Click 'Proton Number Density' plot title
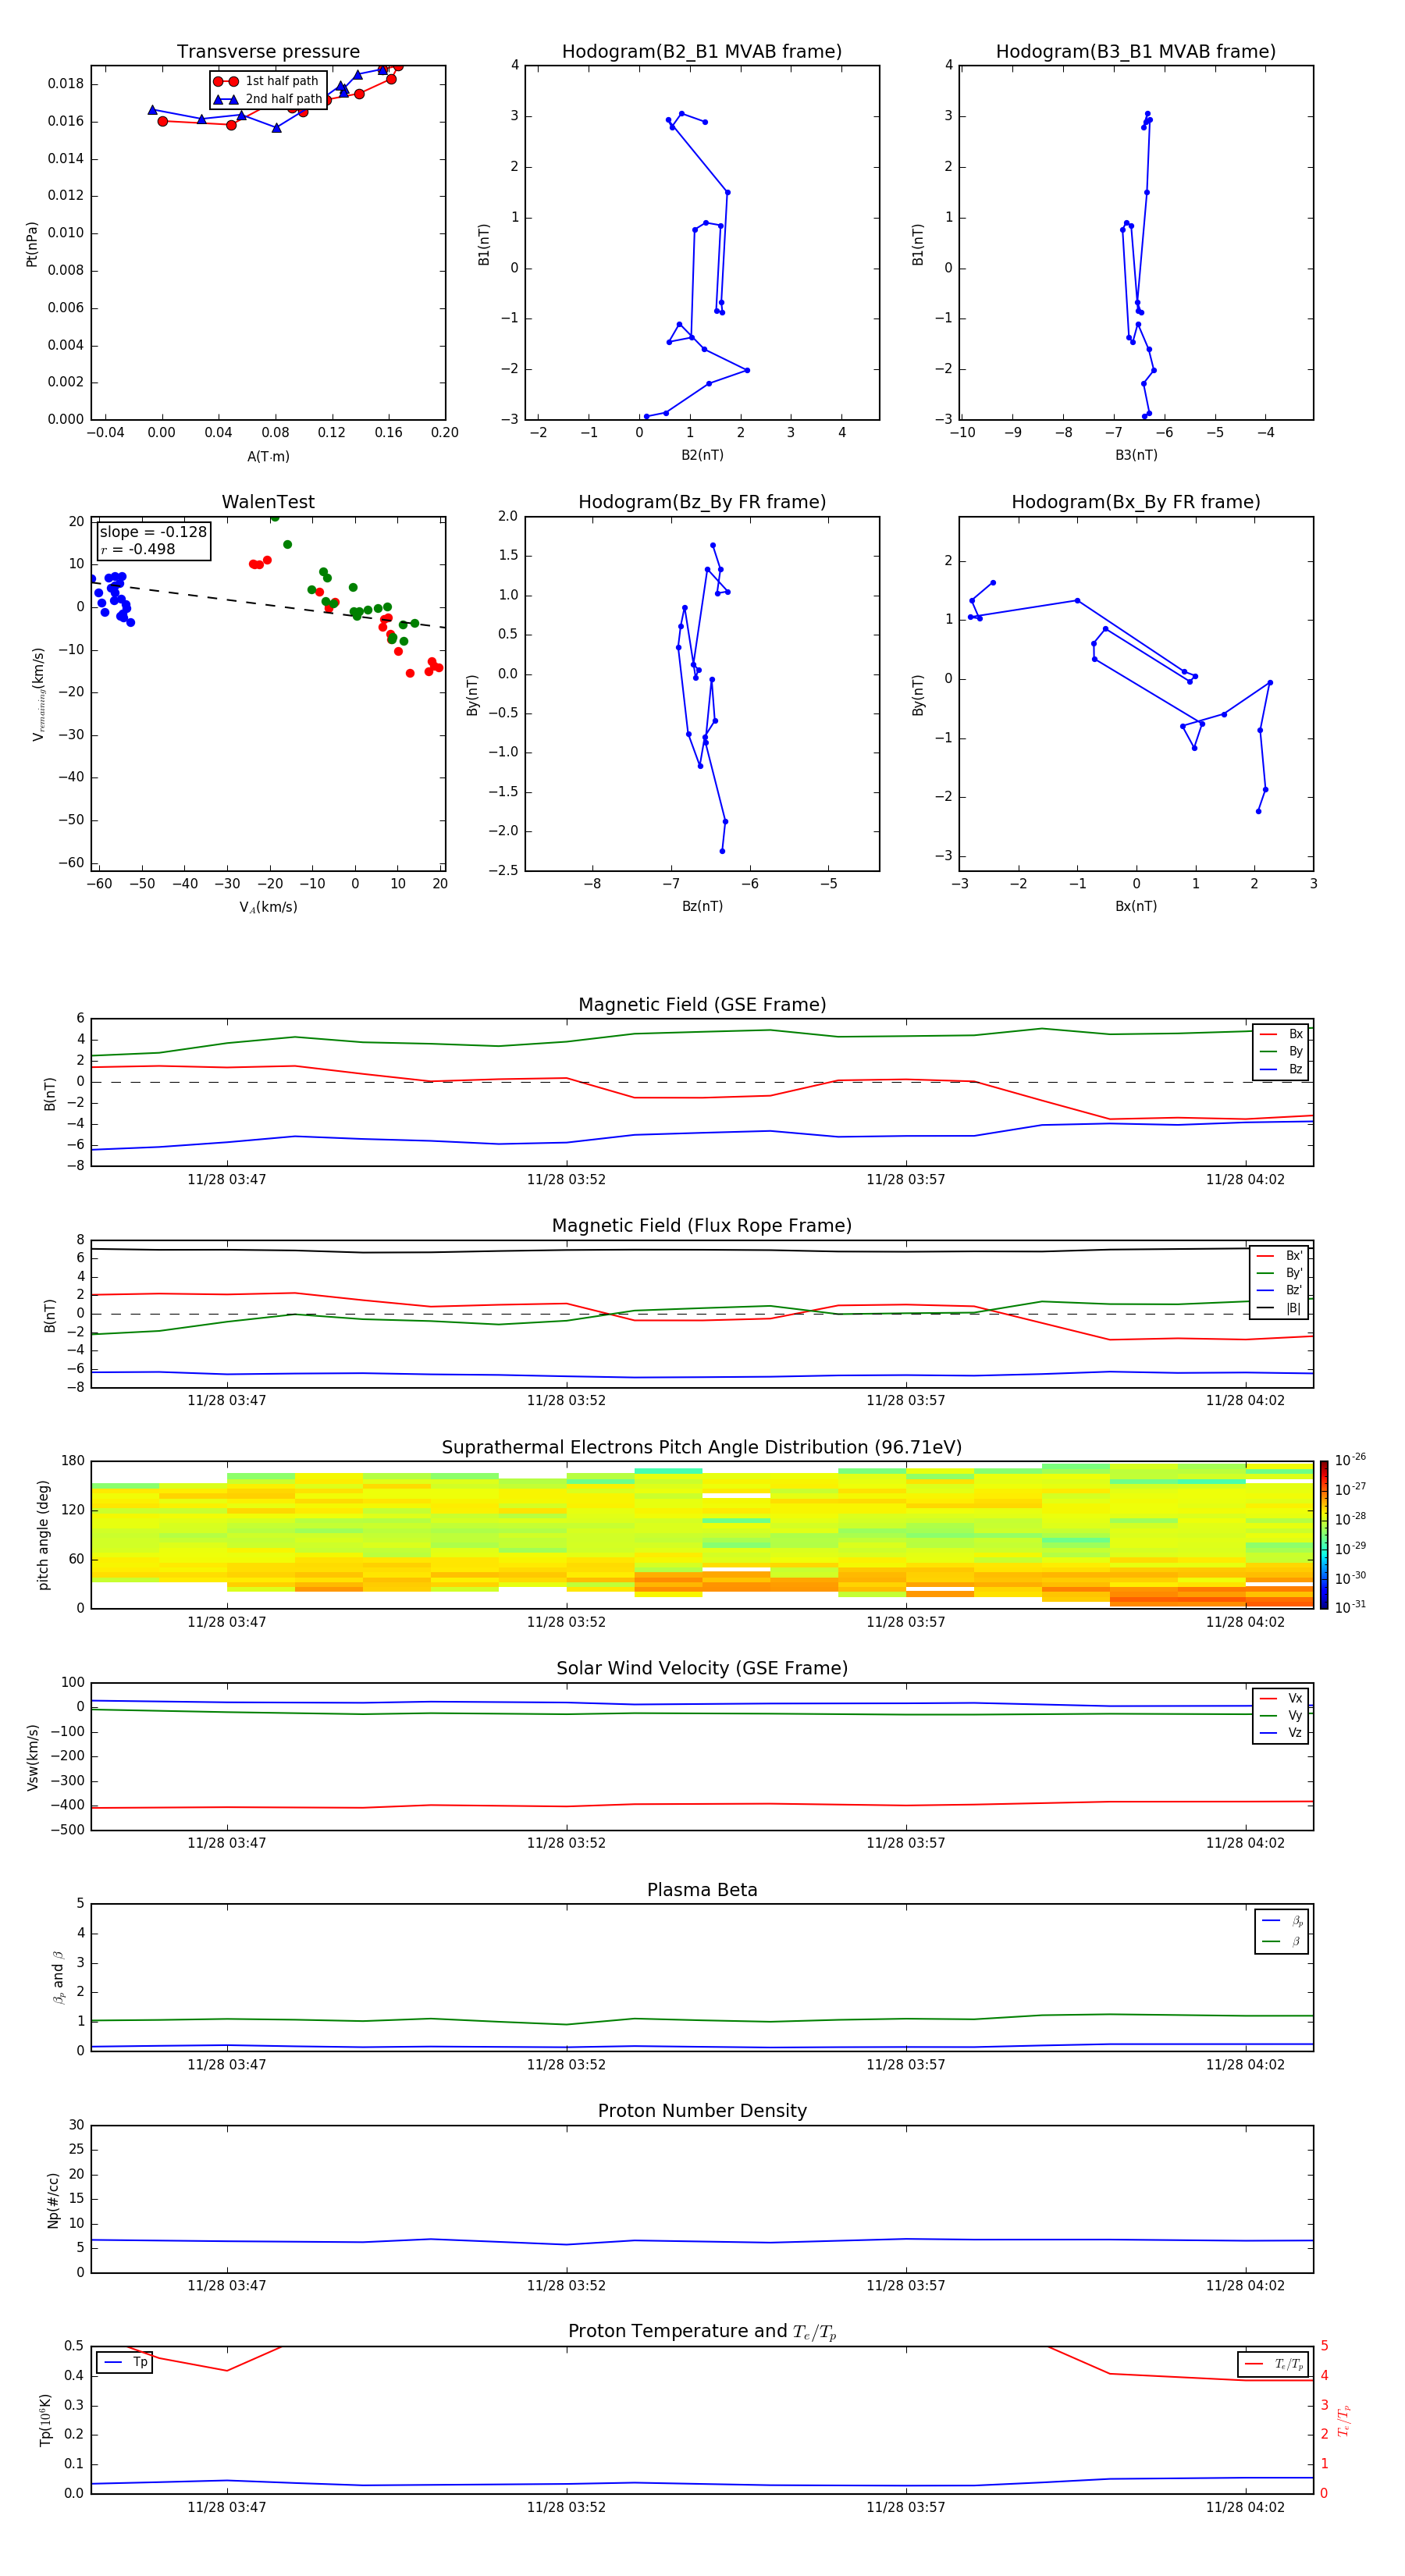The image size is (1405, 2576). tap(702, 2111)
